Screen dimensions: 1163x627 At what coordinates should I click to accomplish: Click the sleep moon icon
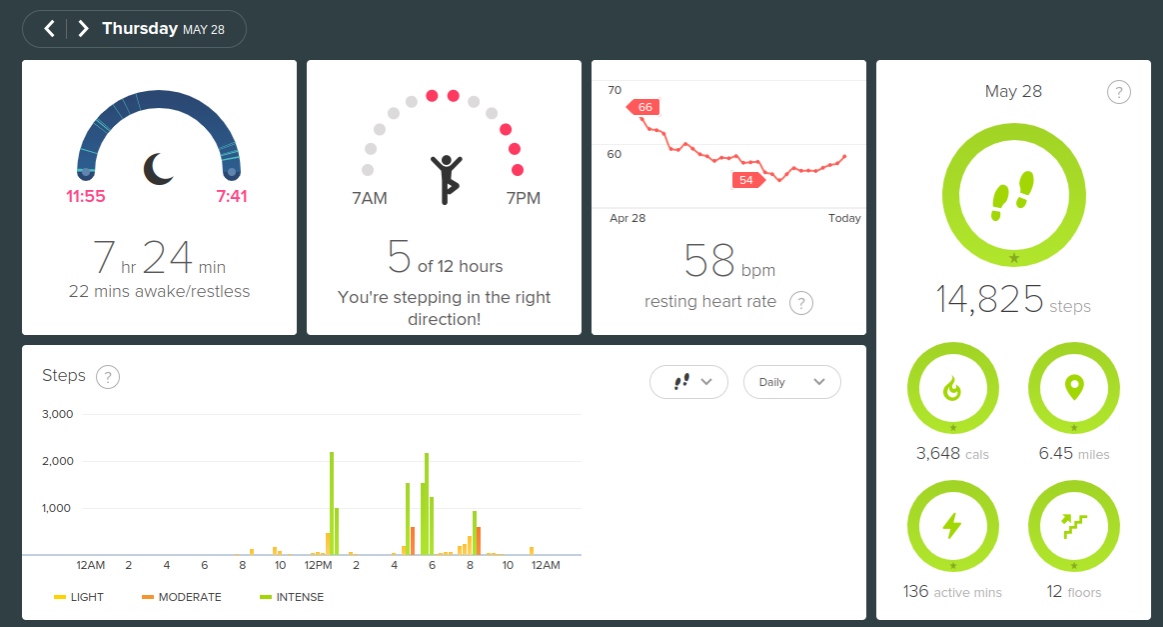point(159,168)
